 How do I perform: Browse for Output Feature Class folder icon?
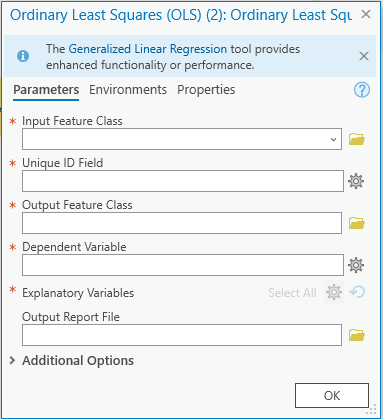[357, 223]
